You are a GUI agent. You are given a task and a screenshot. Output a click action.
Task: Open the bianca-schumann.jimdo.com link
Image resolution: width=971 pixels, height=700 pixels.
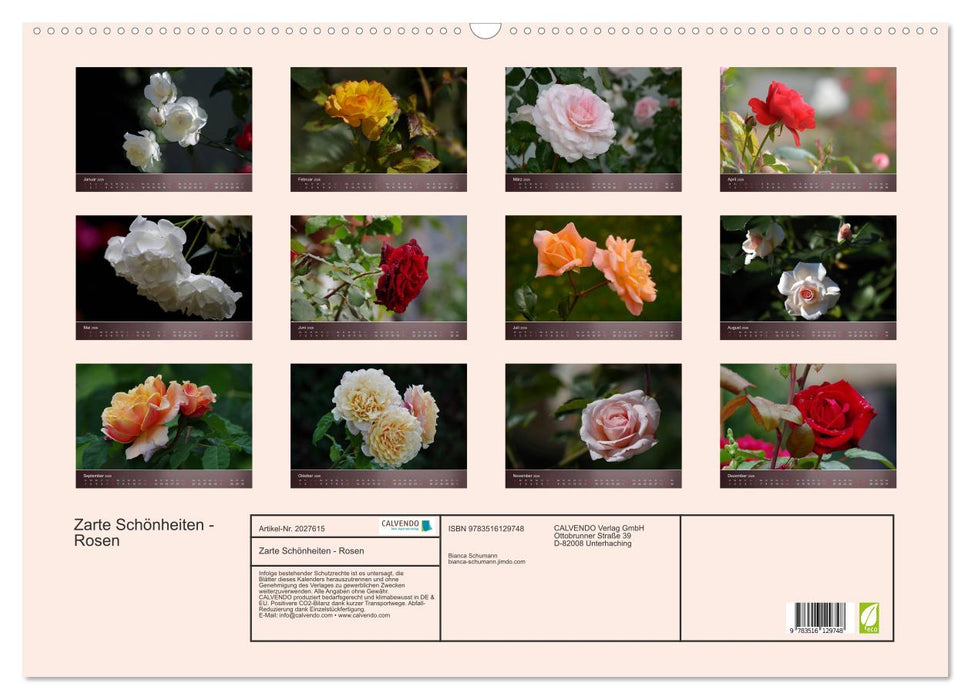[489, 560]
